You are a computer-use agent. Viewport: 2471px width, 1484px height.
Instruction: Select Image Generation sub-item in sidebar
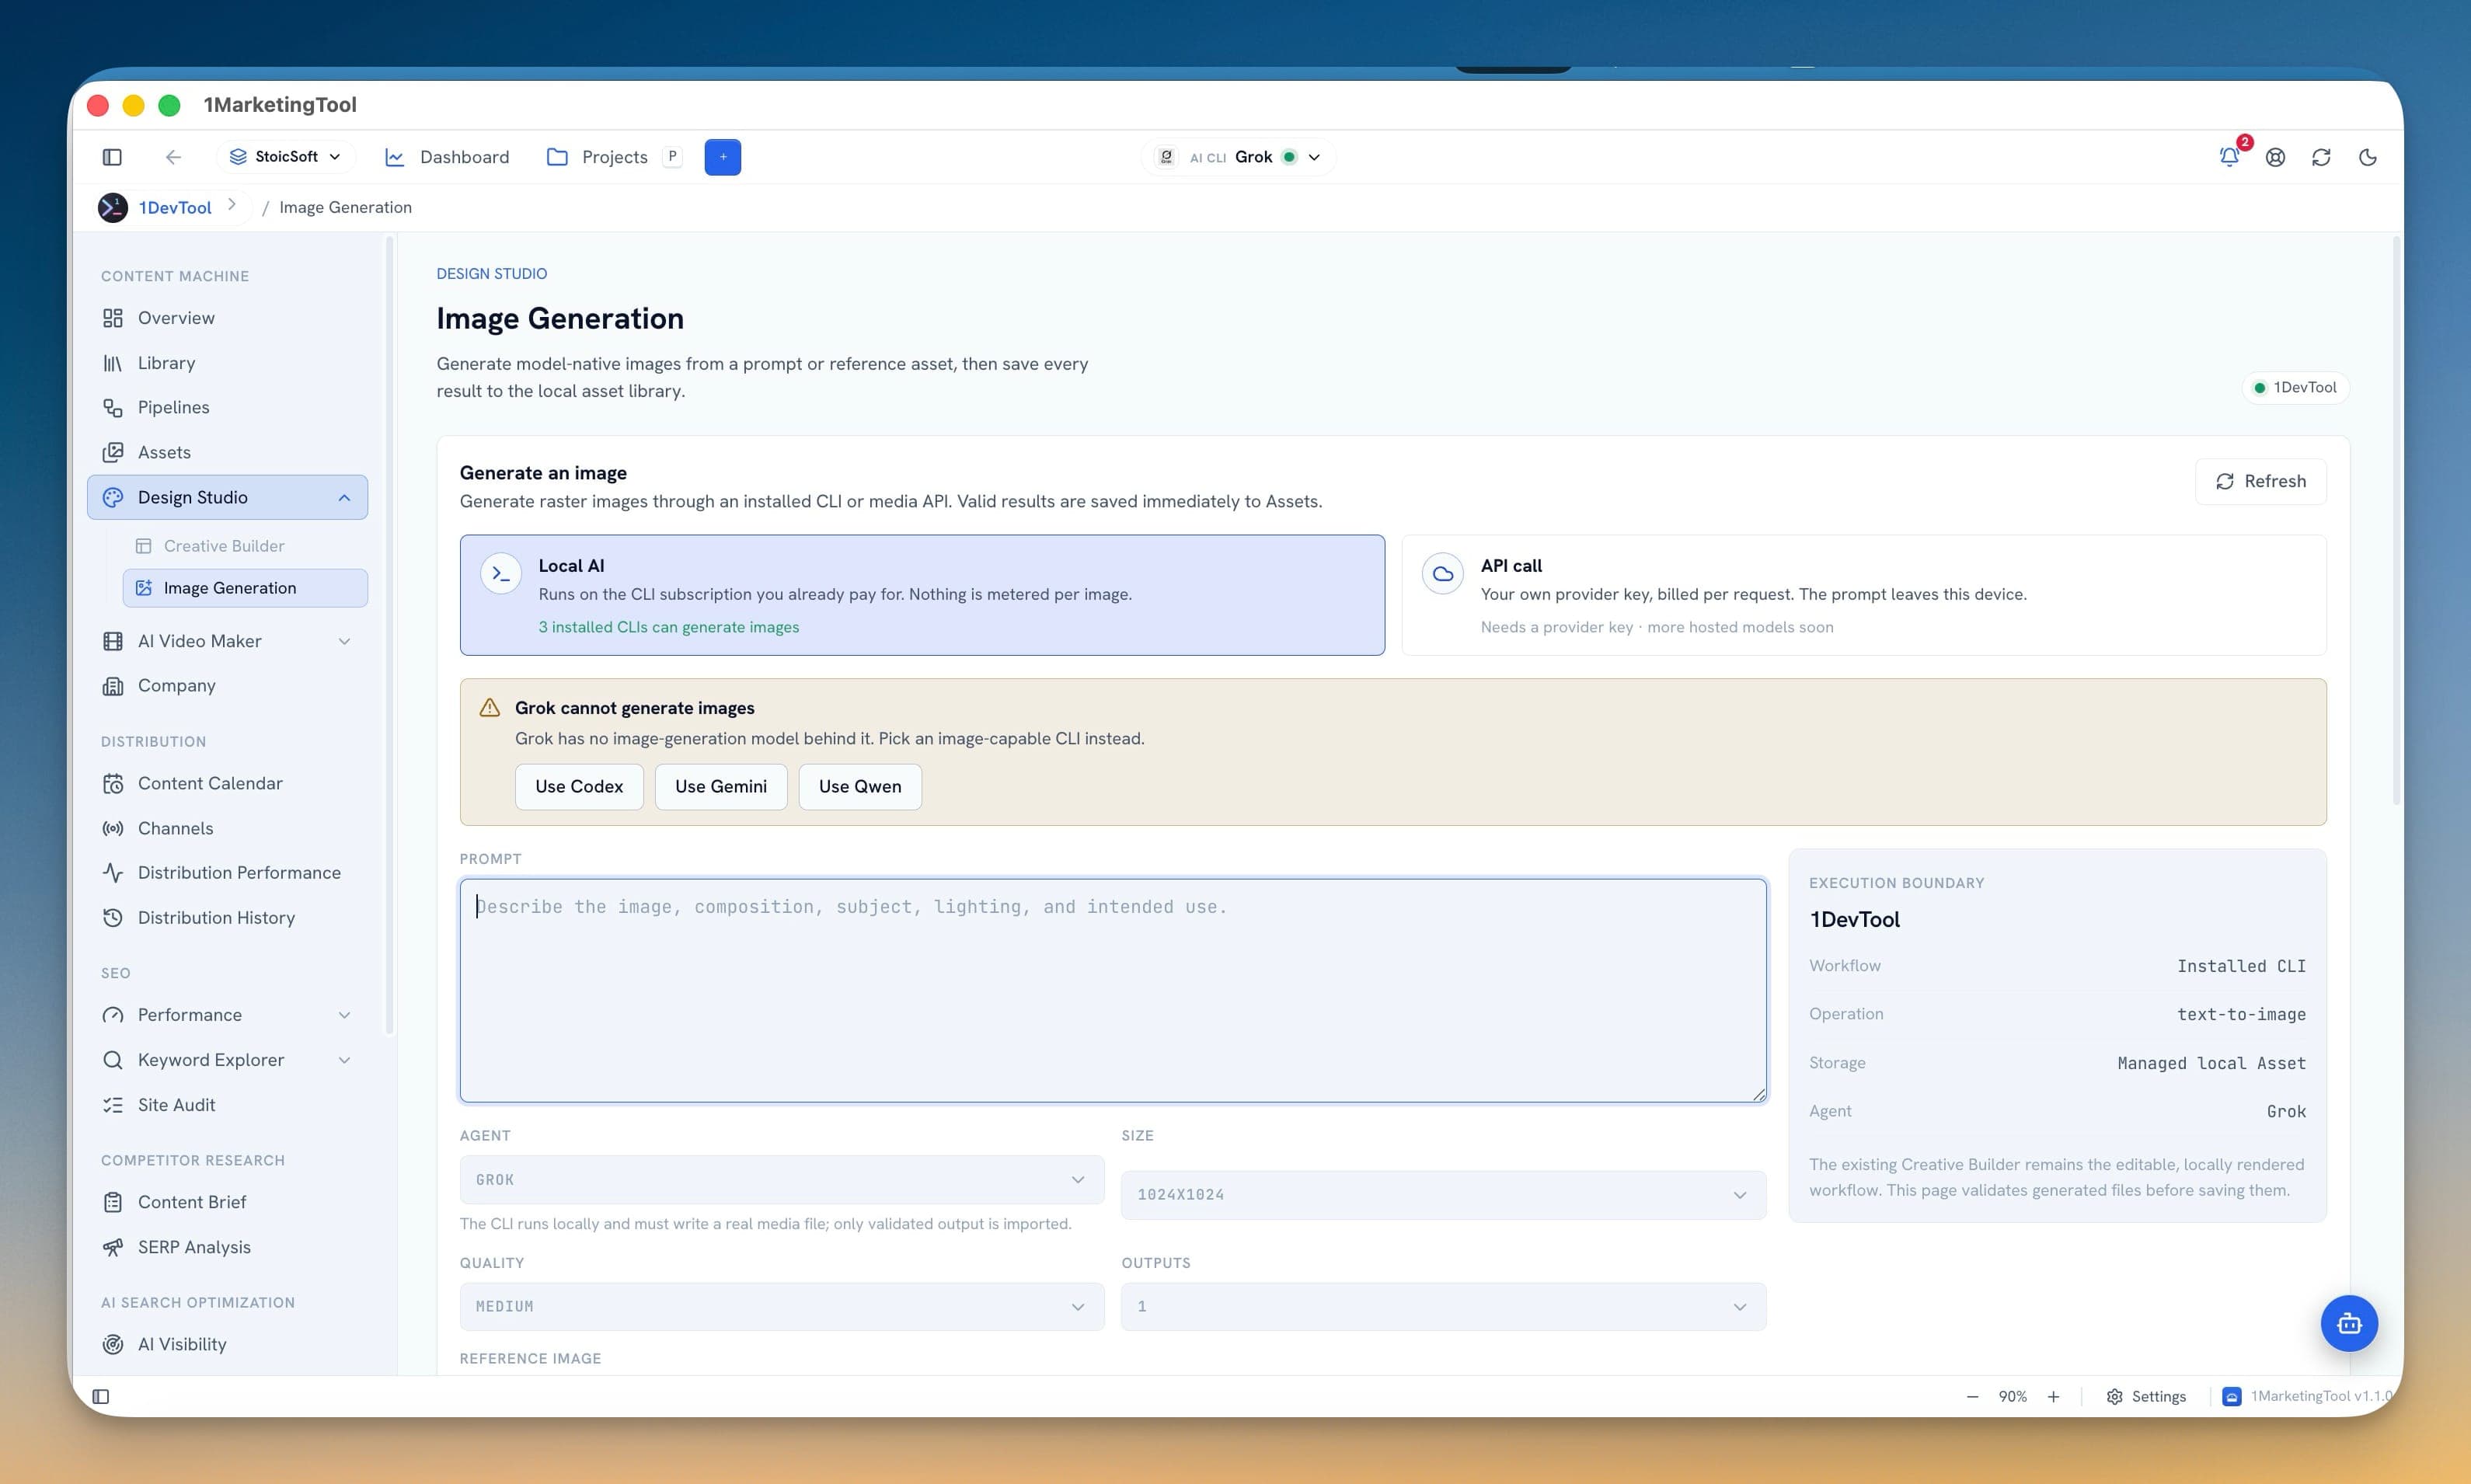245,588
